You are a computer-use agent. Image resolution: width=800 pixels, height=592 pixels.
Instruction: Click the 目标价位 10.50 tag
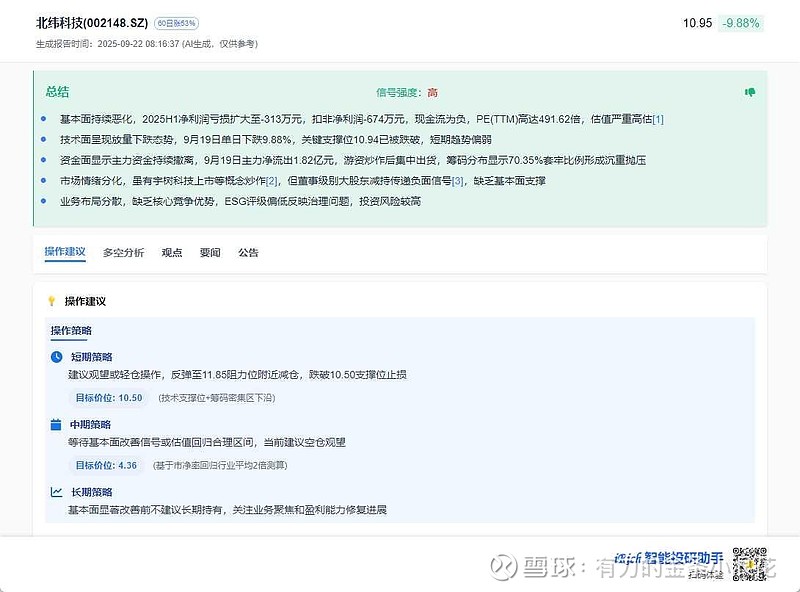[x=109, y=398]
